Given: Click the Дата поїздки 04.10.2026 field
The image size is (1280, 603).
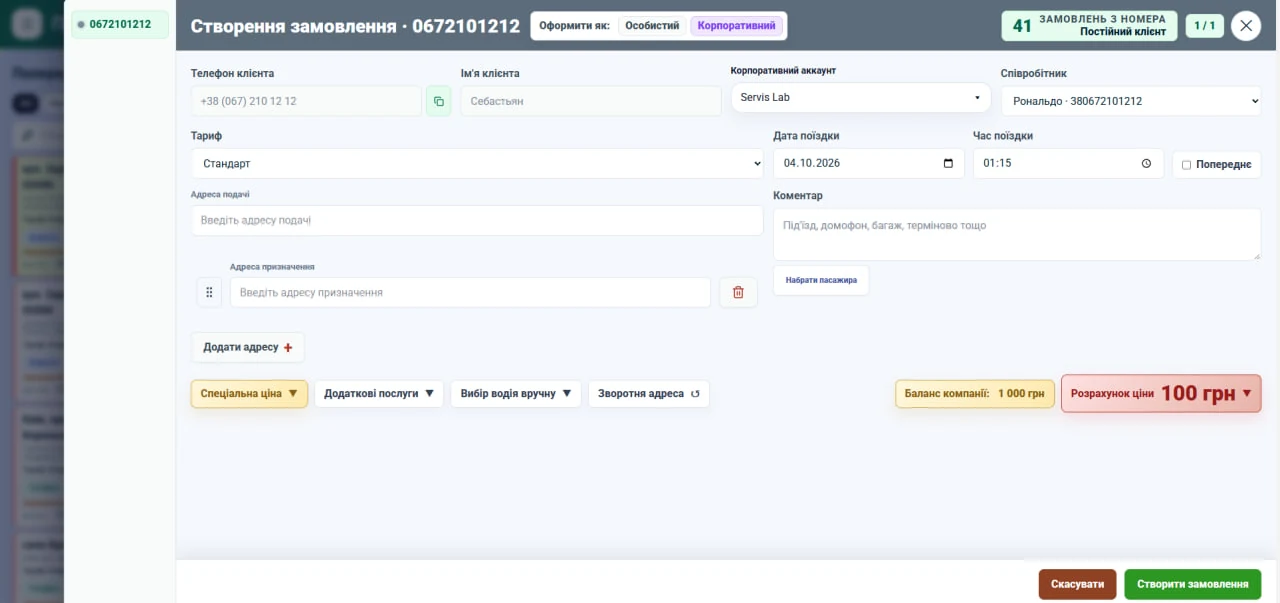Looking at the screenshot, I should coord(868,163).
